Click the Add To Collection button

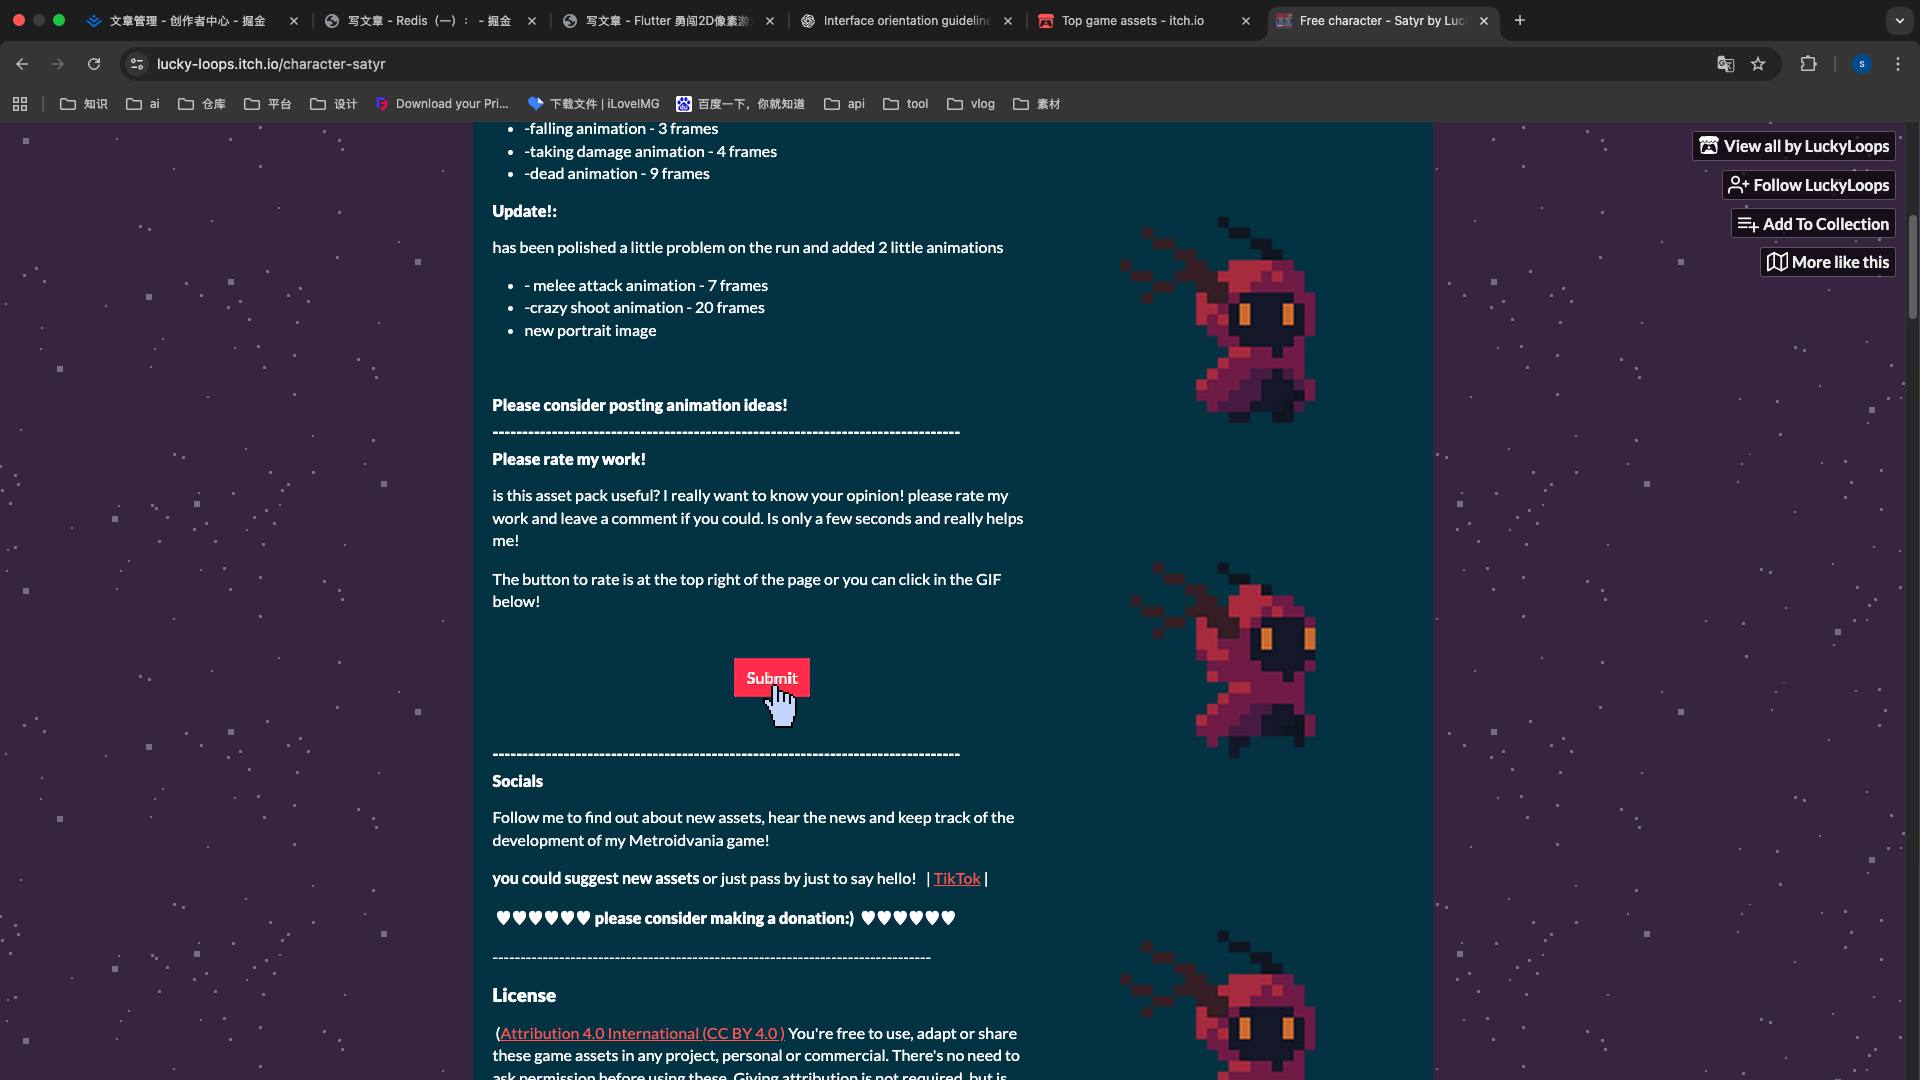click(x=1813, y=224)
